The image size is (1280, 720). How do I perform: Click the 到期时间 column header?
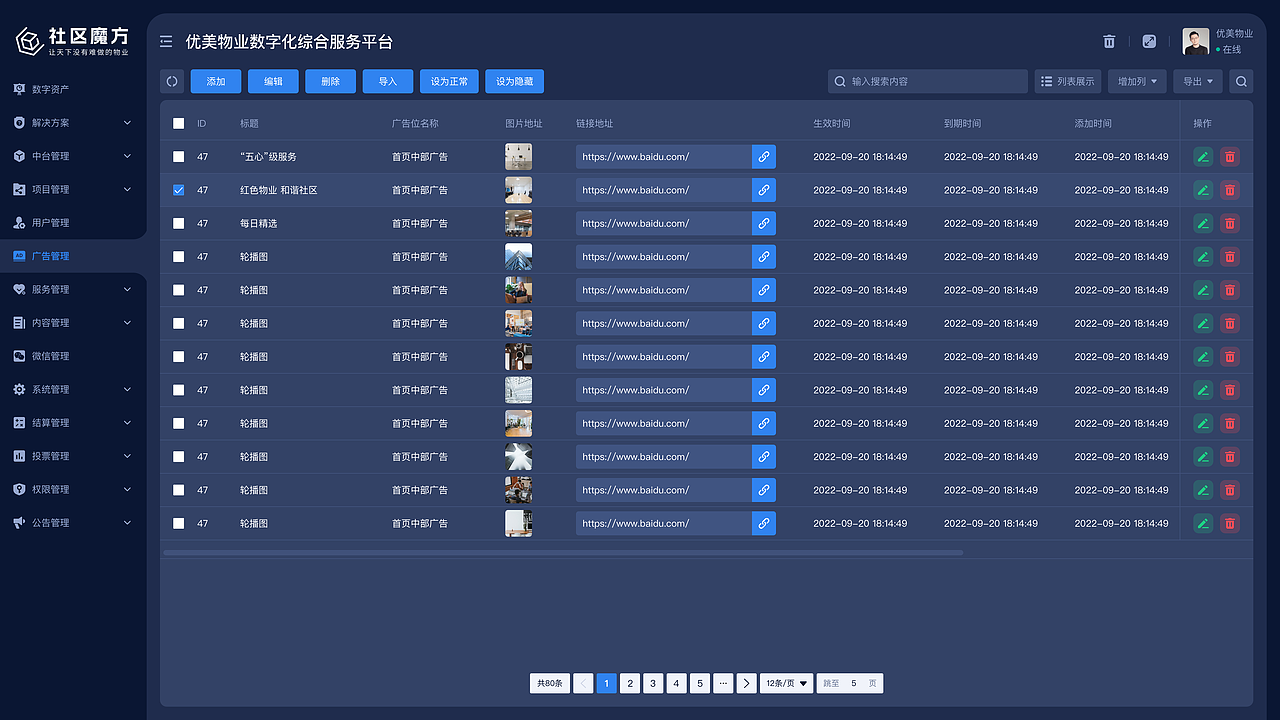click(x=962, y=124)
